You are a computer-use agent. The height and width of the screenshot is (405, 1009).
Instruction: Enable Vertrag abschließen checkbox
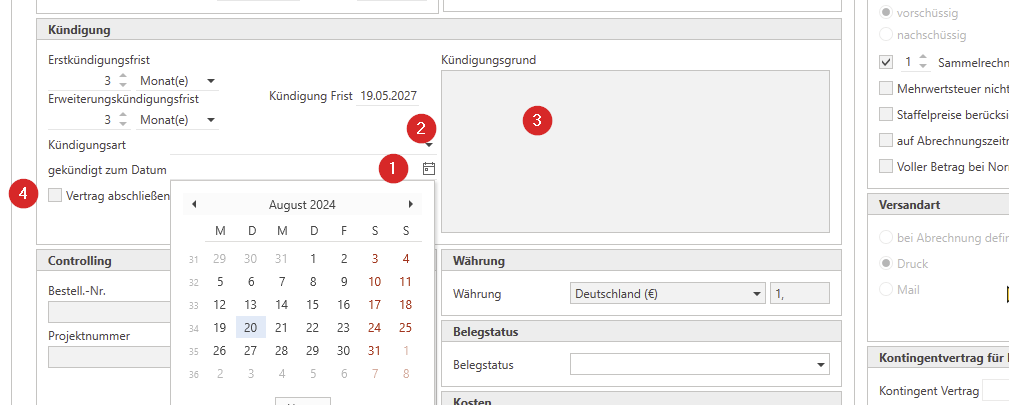55,196
